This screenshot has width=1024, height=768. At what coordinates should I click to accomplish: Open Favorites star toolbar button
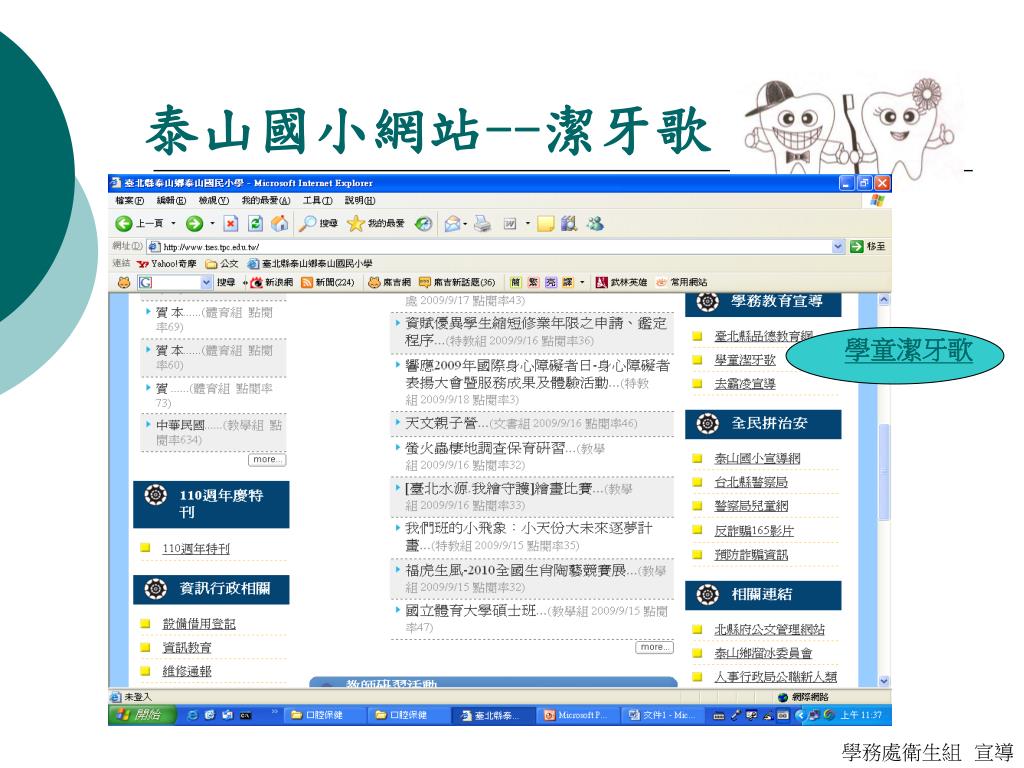376,223
